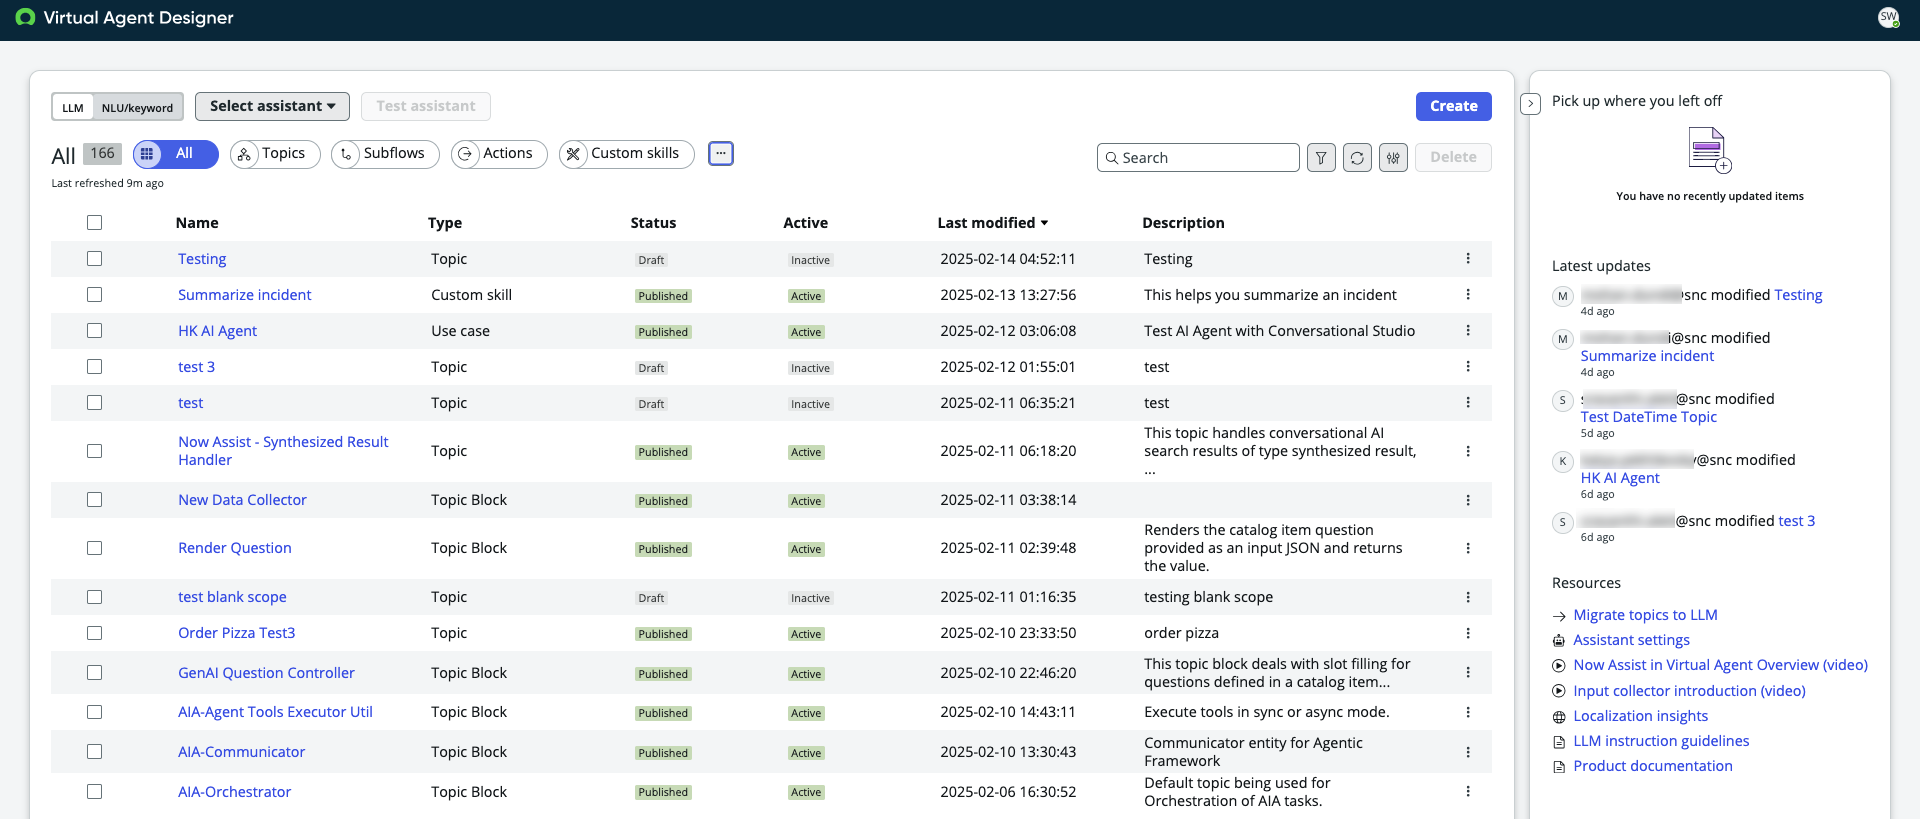Select all rows with header checkbox
The image size is (1920, 819).
(x=95, y=223)
